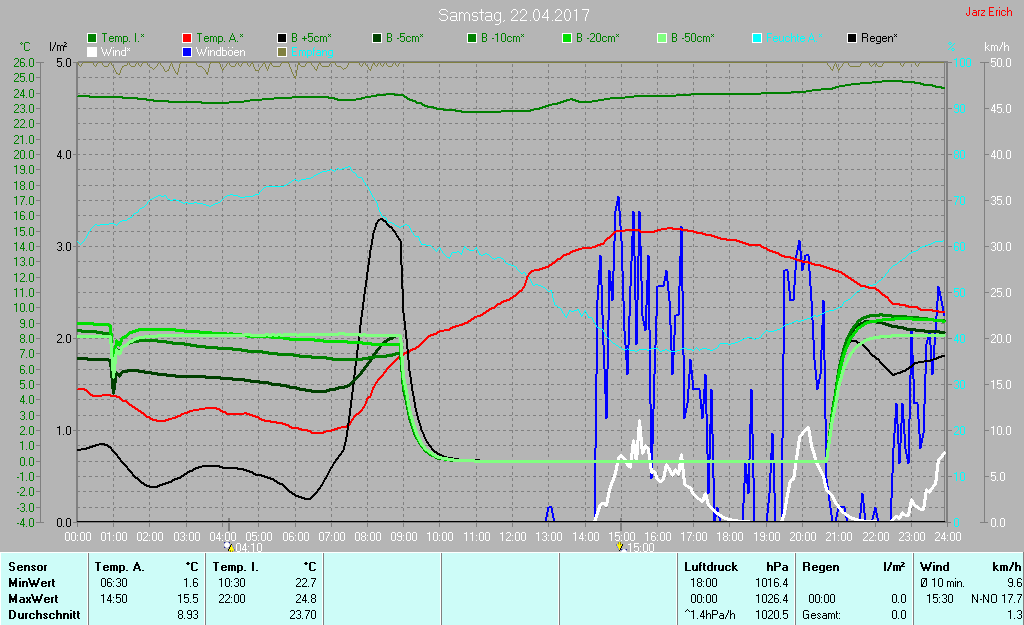Viewport: 1024px width, 625px height.
Task: Click the sunrise marker icon at 04:10
Action: (229, 546)
